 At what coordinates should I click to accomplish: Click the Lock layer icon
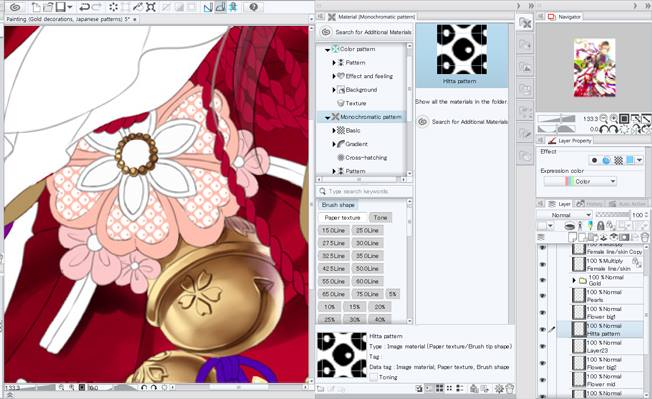point(600,226)
